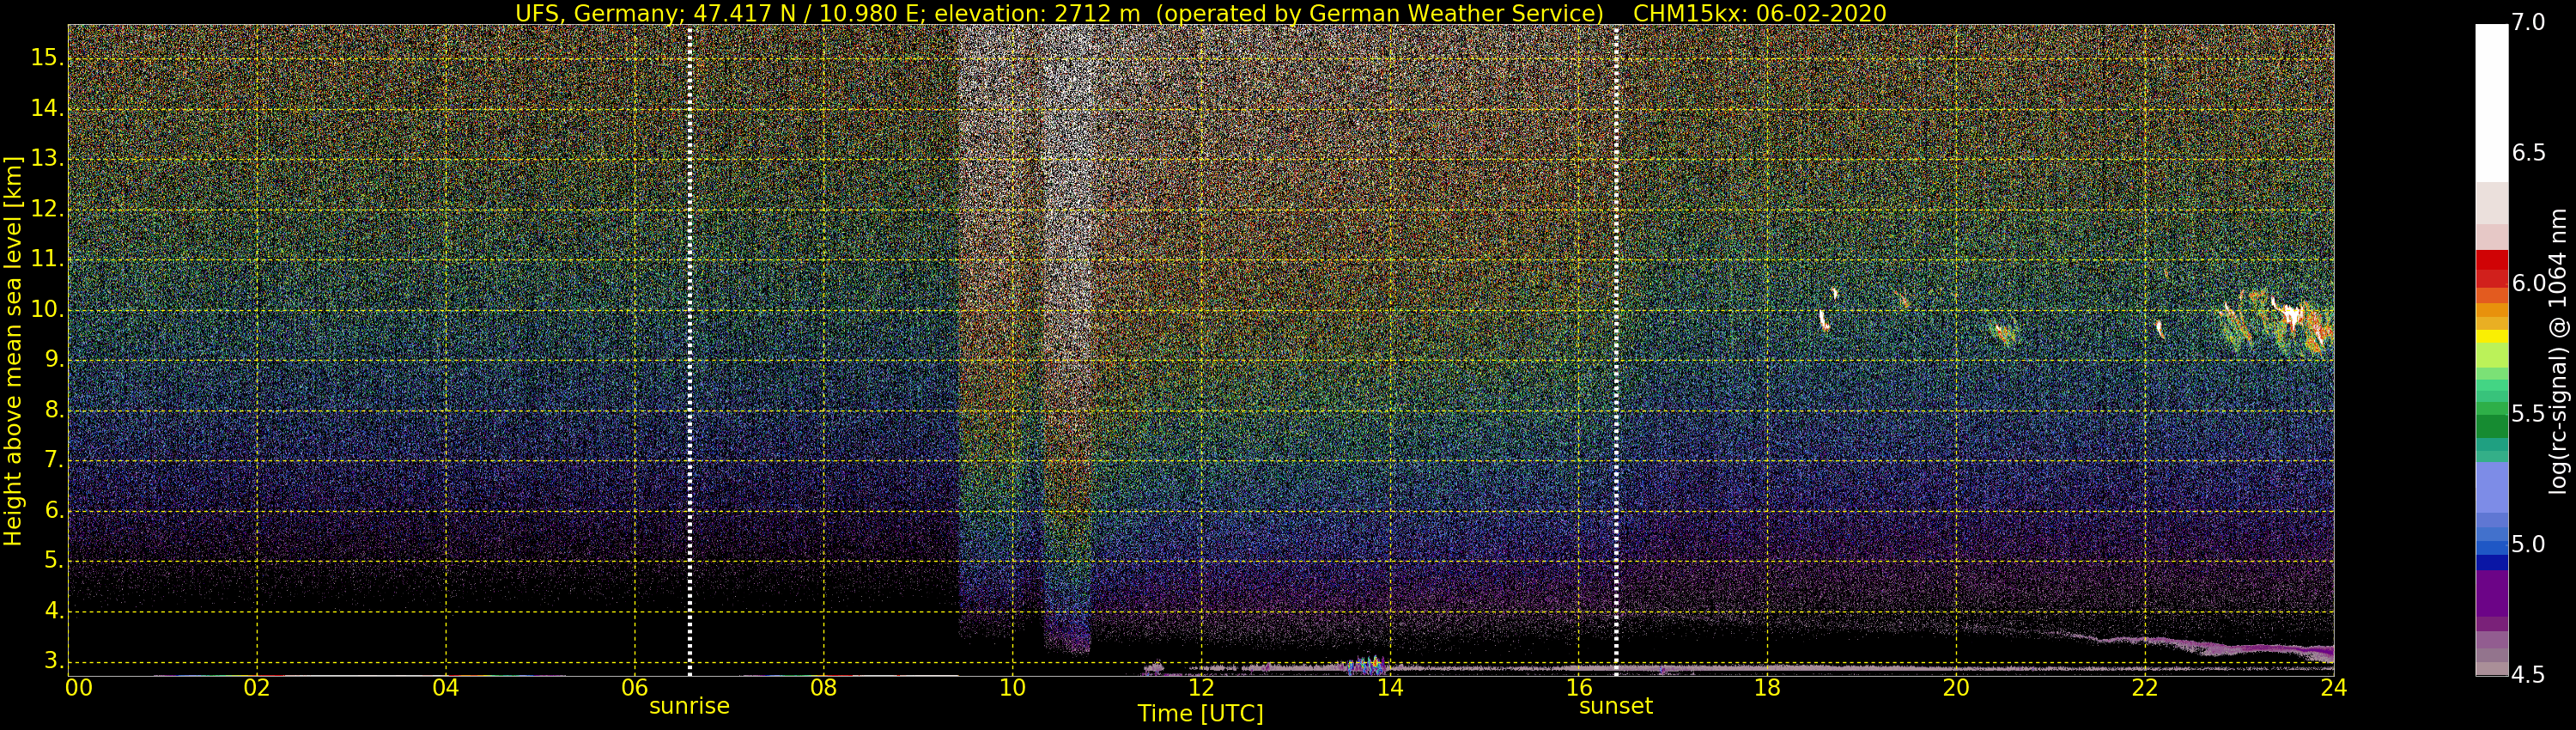Click the plot title starting 'UFS, Germany'

[1200, 13]
